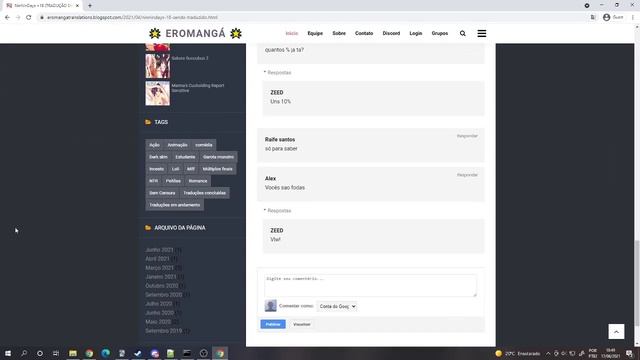Select the Traduções em andamento tag

175,205
